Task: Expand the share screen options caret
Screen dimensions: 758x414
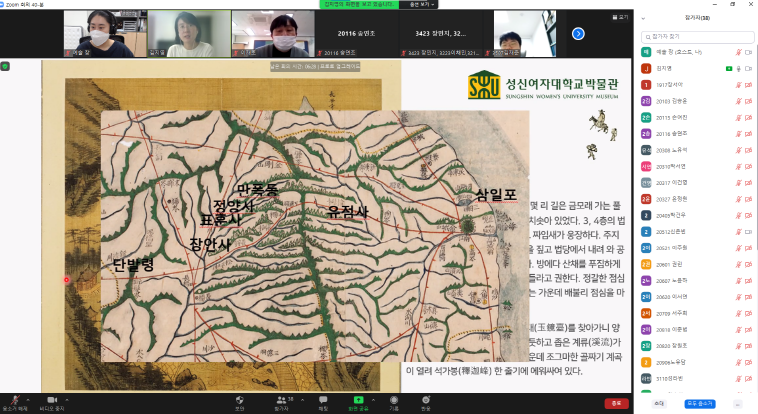Action: (373, 400)
